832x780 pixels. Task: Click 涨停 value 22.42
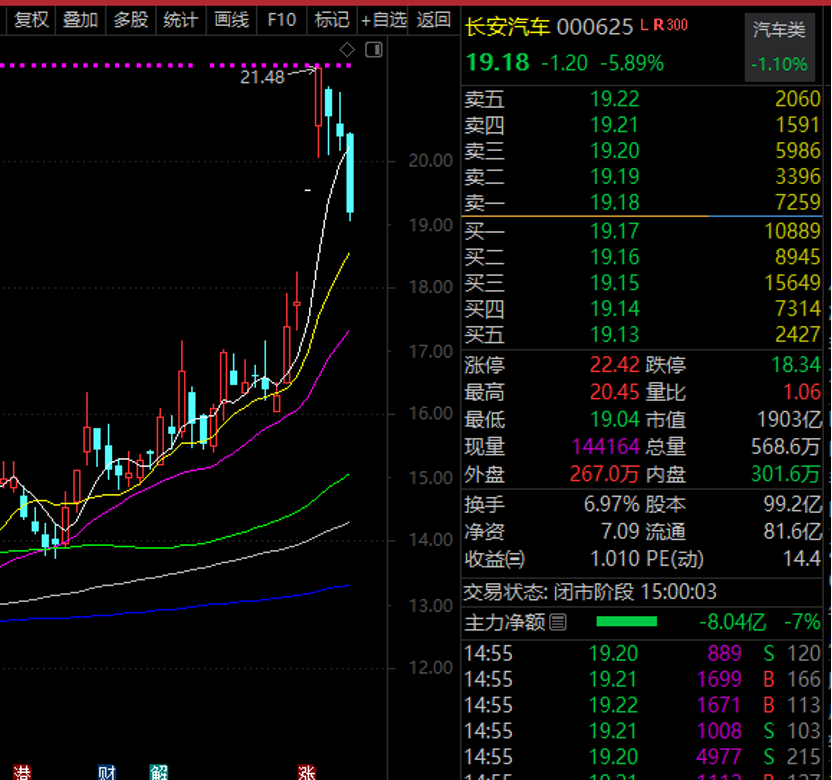point(615,365)
